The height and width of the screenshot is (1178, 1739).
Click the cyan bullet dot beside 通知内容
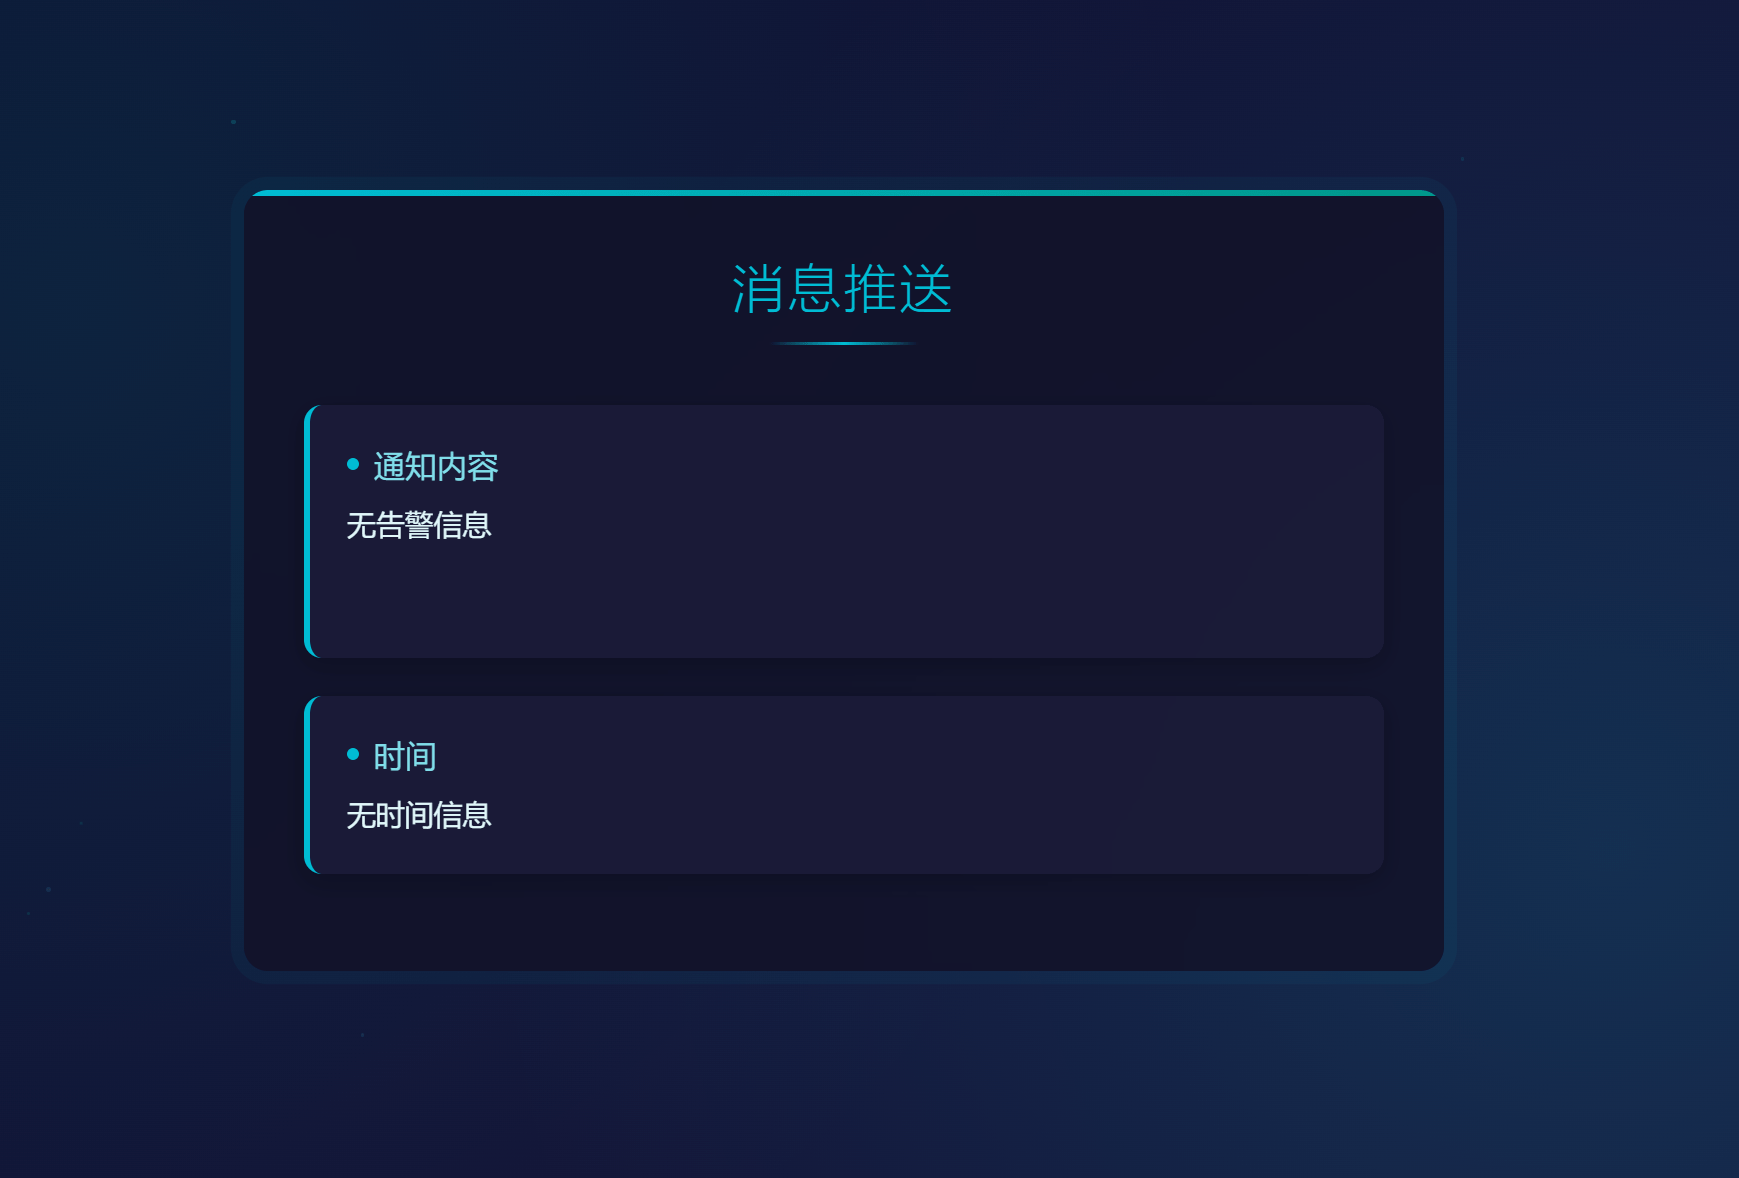pyautogui.click(x=353, y=464)
